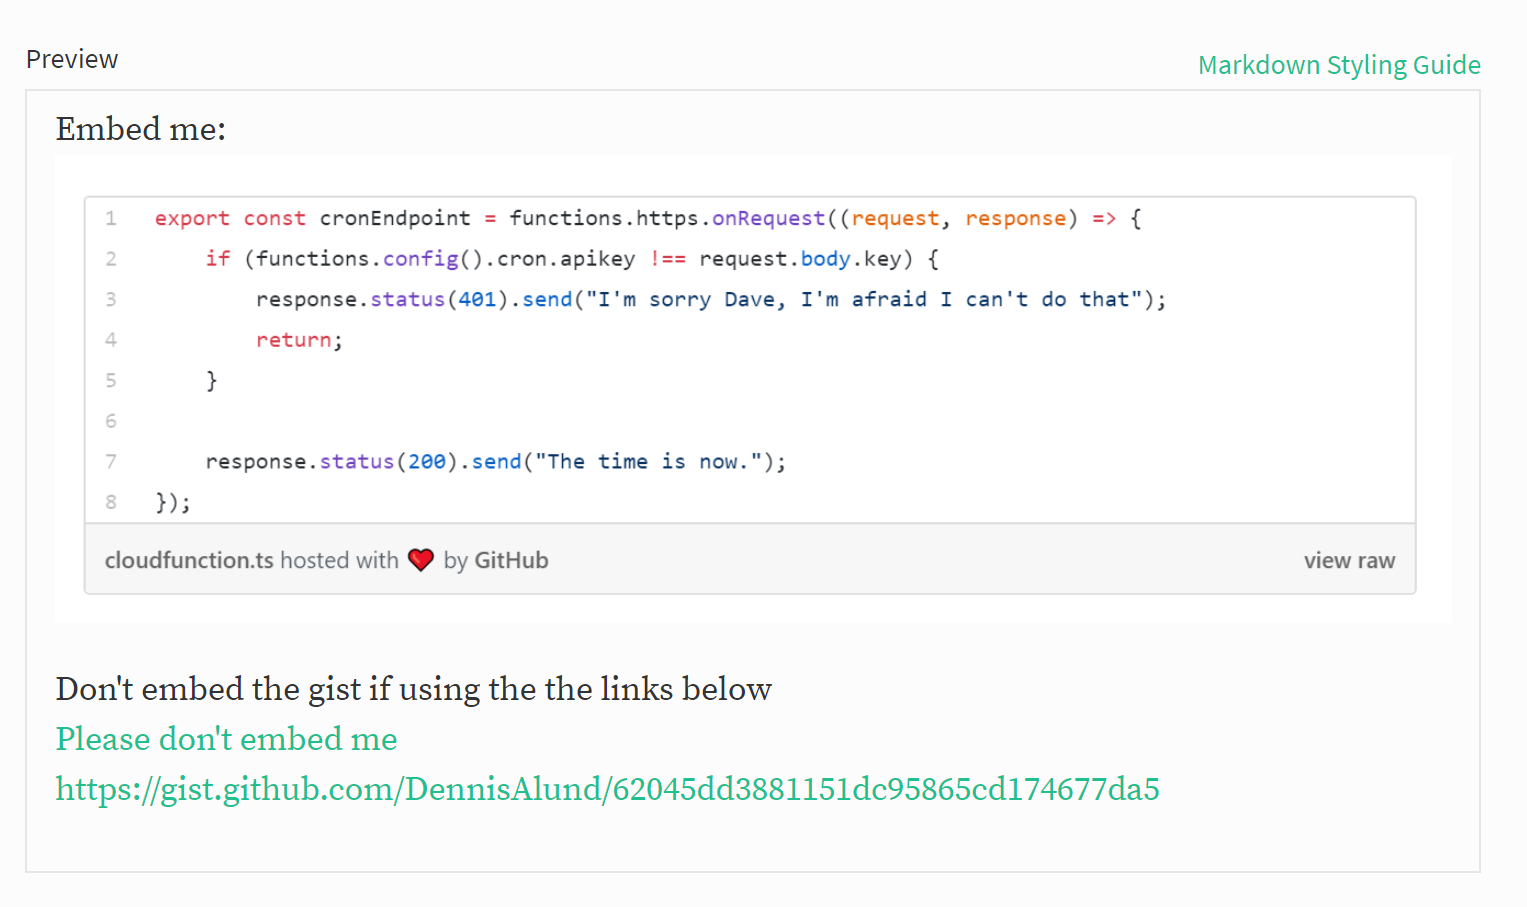Click line number 8 in the gist
The image size is (1527, 907).
click(111, 502)
